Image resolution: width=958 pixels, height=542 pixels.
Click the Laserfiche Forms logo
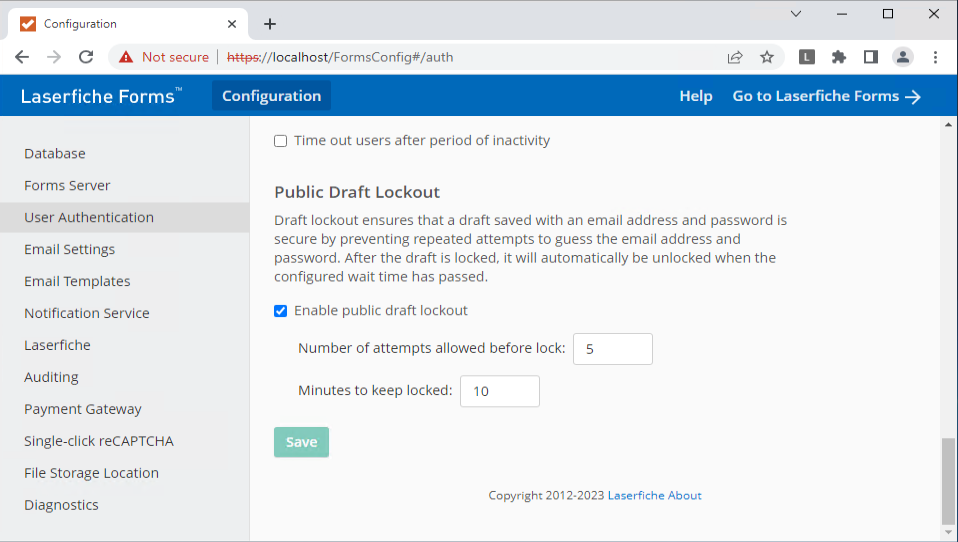tap(101, 96)
